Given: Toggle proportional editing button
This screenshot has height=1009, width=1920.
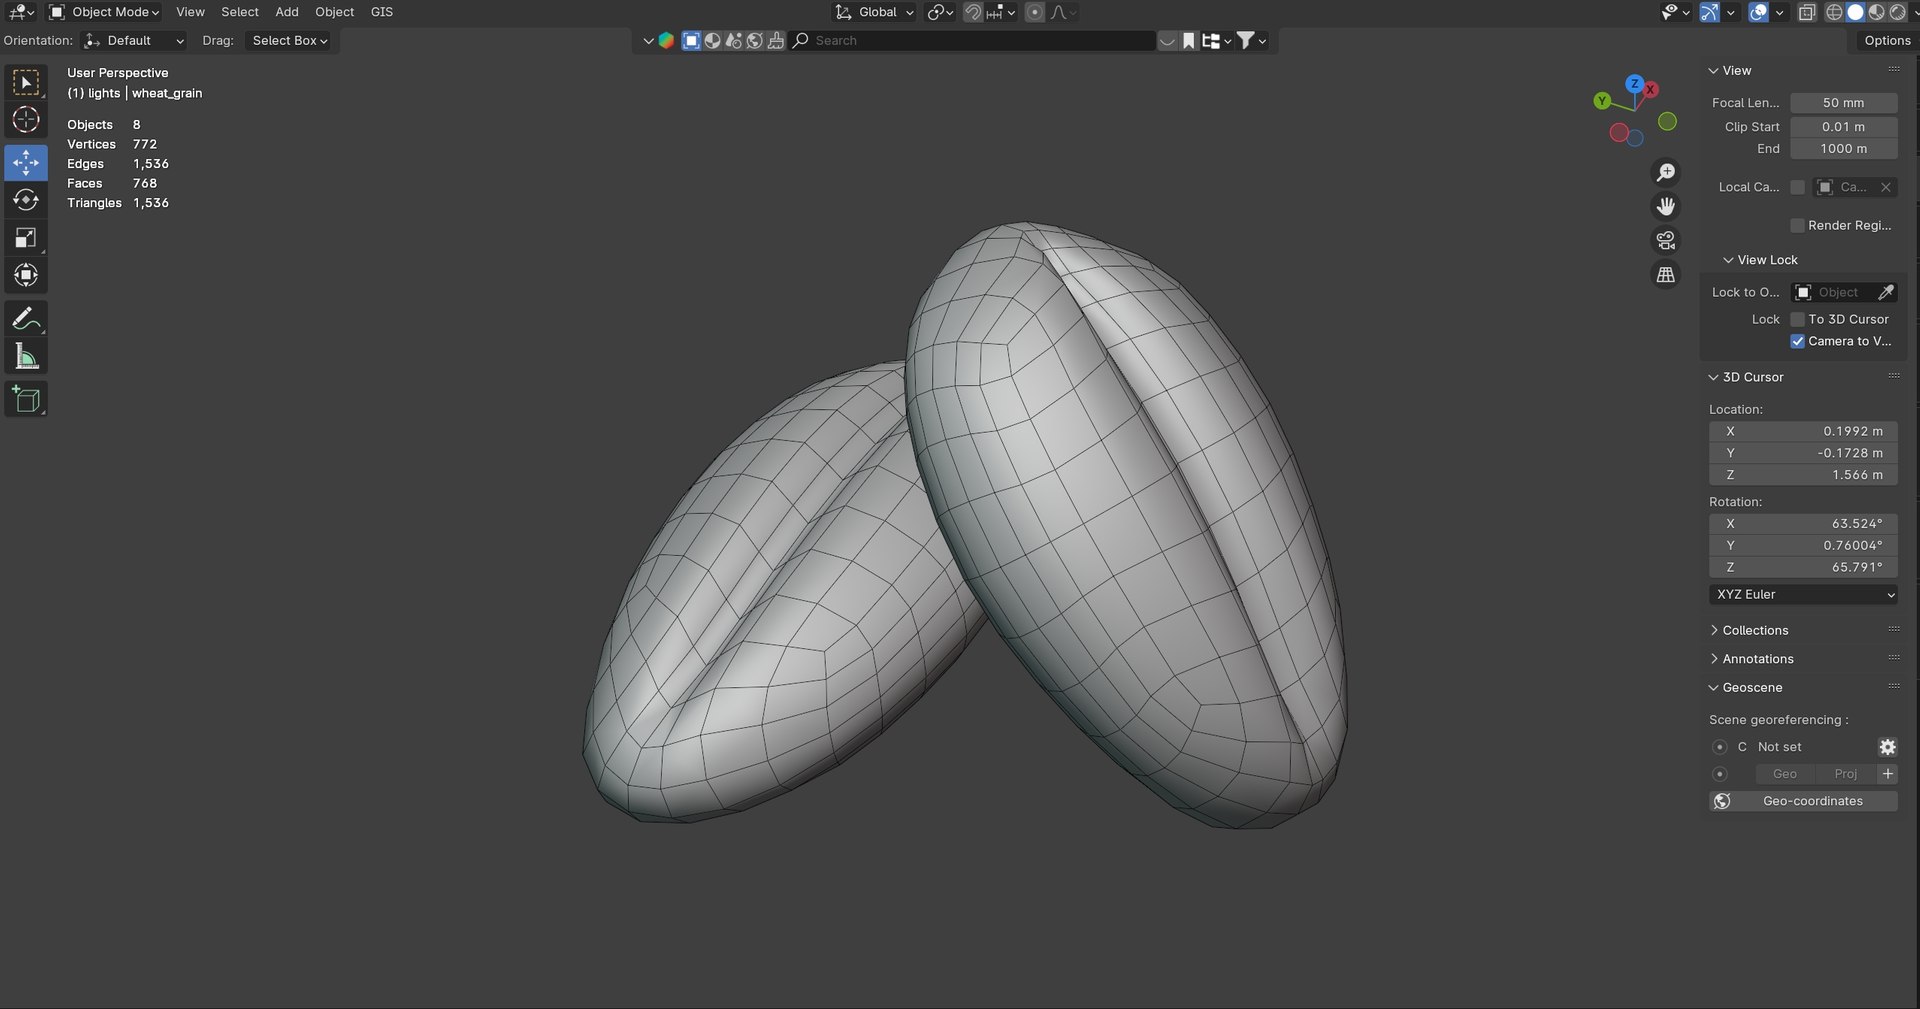Looking at the screenshot, I should point(1035,12).
